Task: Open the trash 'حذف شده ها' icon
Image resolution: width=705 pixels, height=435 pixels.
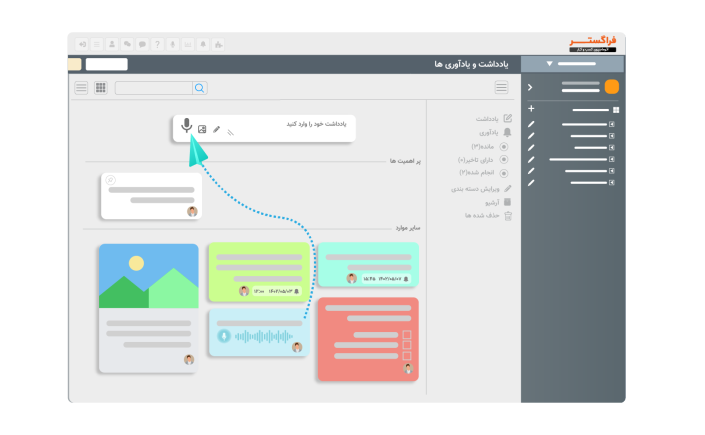Action: pyautogui.click(x=508, y=215)
